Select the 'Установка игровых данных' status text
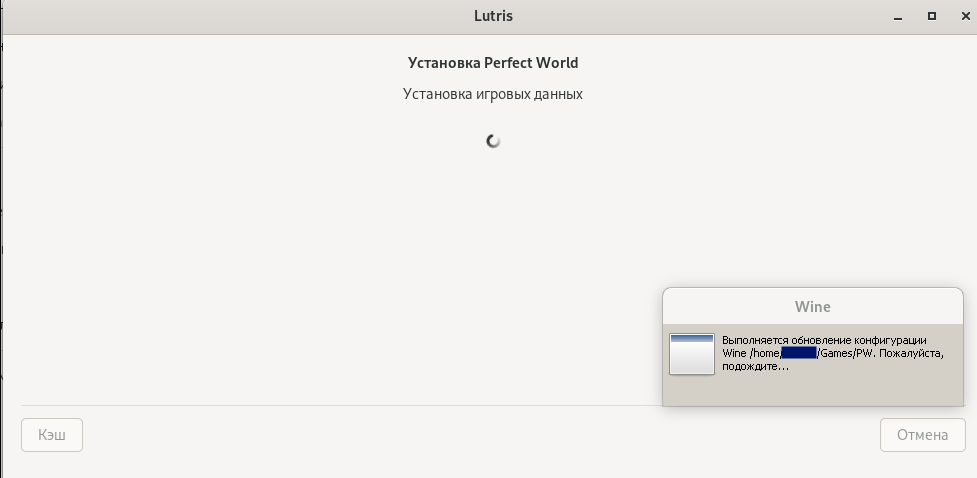The width and height of the screenshot is (977, 478). coord(493,94)
